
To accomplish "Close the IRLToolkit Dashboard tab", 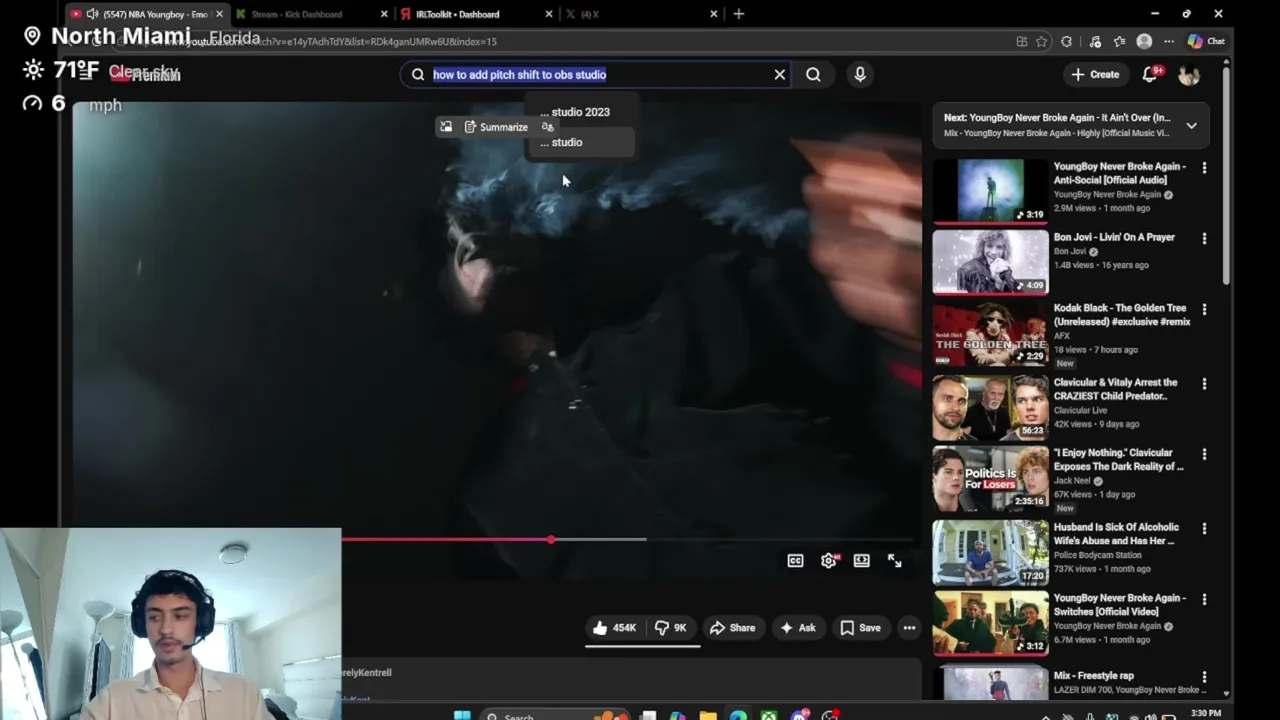I will pos(549,14).
